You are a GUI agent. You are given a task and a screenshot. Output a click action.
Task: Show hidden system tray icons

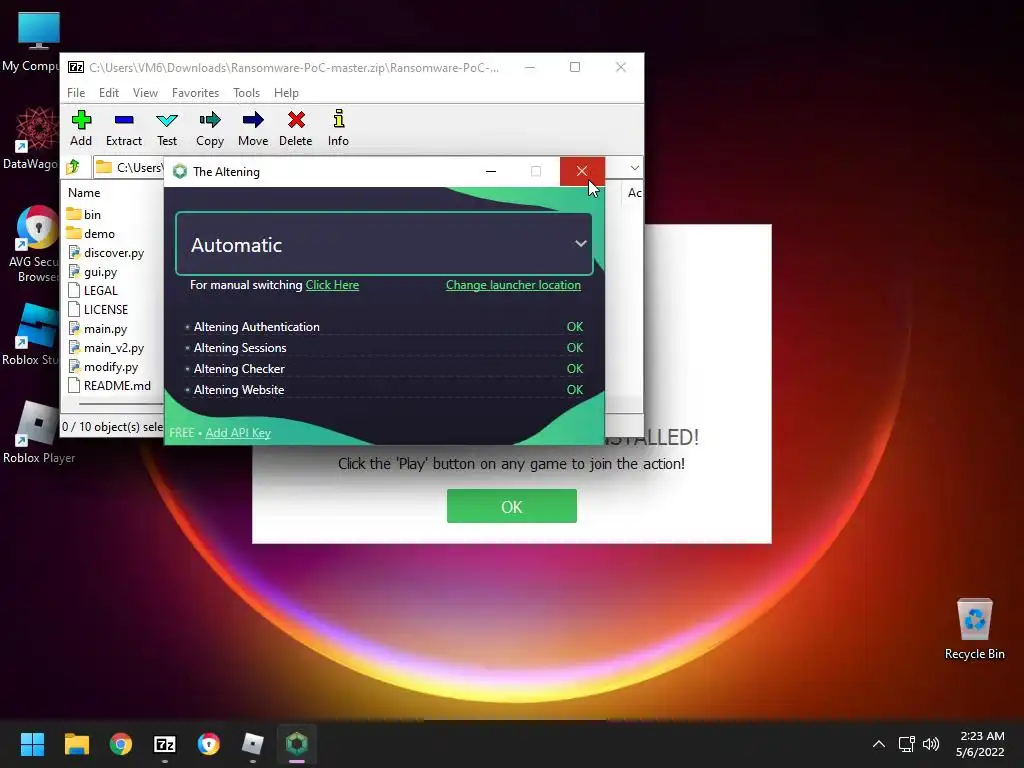879,744
